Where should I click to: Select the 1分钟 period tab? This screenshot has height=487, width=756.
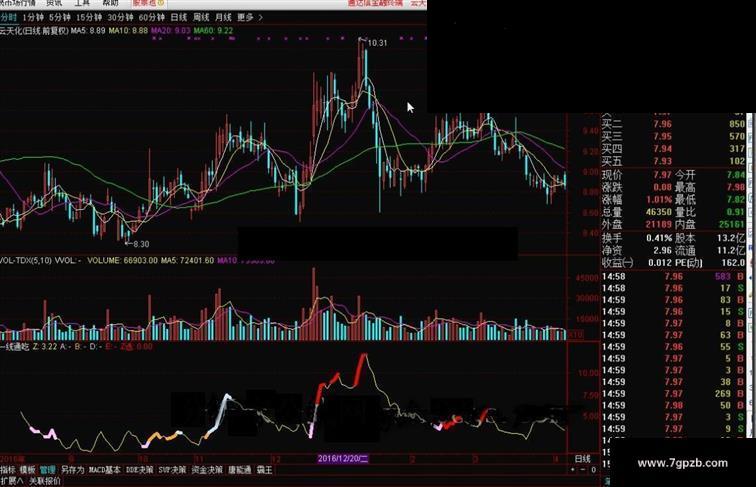32,18
